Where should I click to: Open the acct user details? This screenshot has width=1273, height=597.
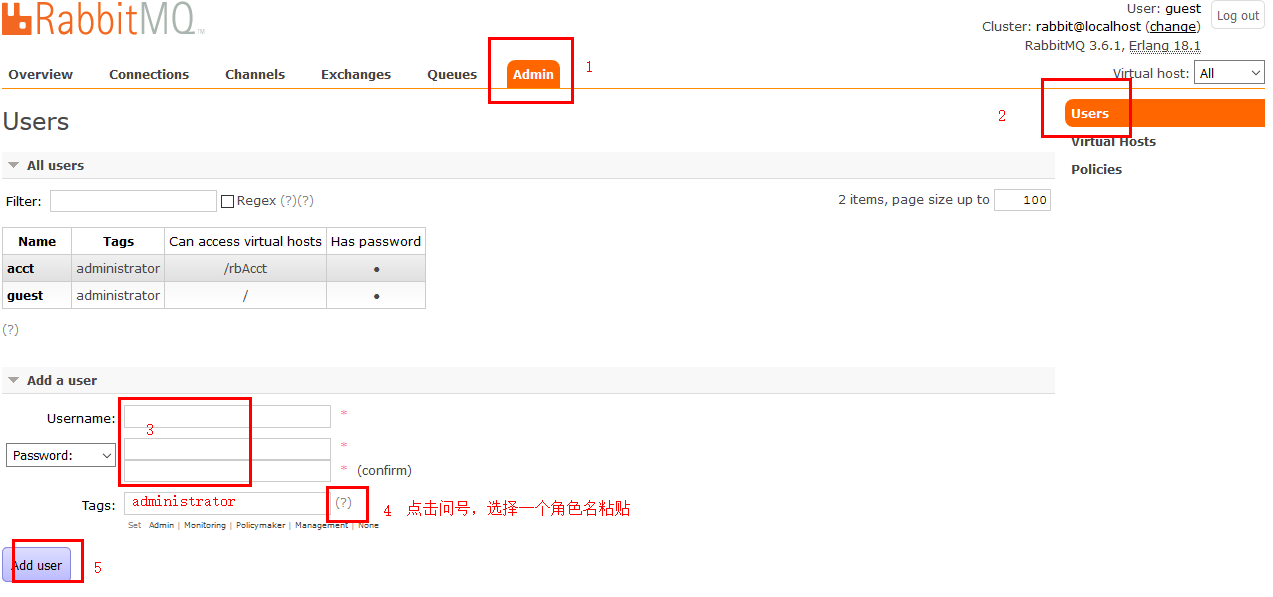tap(21, 268)
